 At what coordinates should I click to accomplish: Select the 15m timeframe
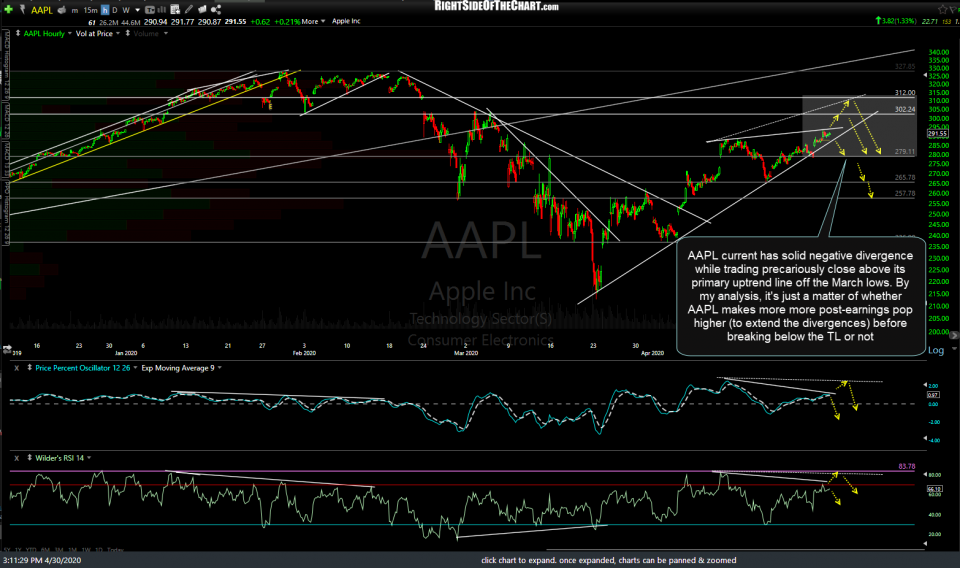click(x=90, y=10)
